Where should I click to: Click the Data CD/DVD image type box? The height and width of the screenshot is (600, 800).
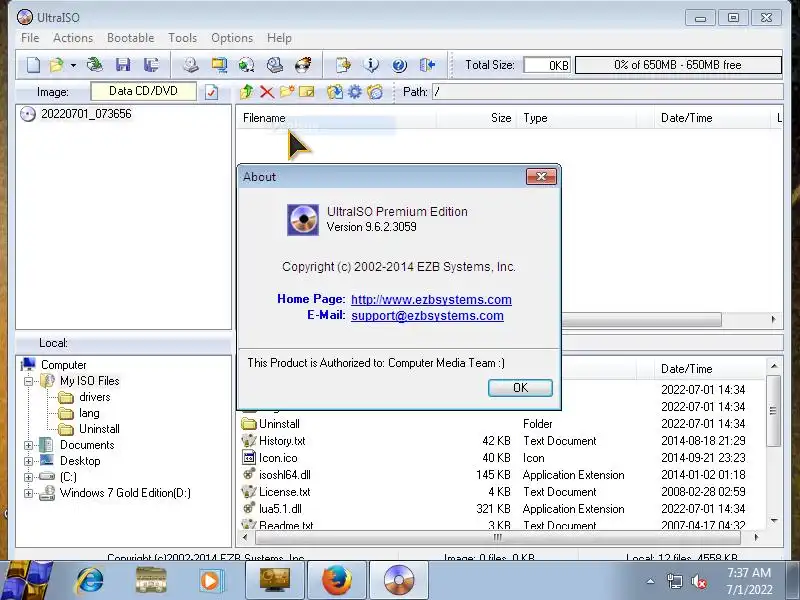(143, 91)
